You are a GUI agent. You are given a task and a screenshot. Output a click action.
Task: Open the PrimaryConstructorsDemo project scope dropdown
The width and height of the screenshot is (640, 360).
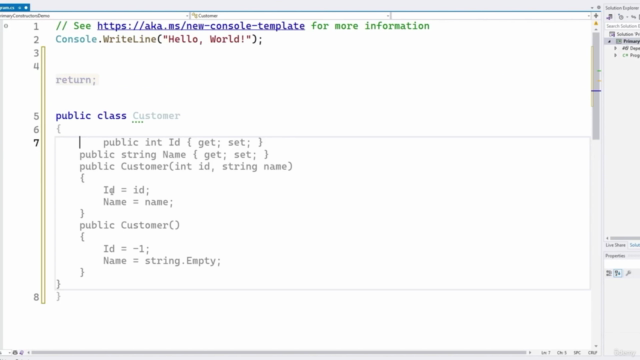point(95,16)
